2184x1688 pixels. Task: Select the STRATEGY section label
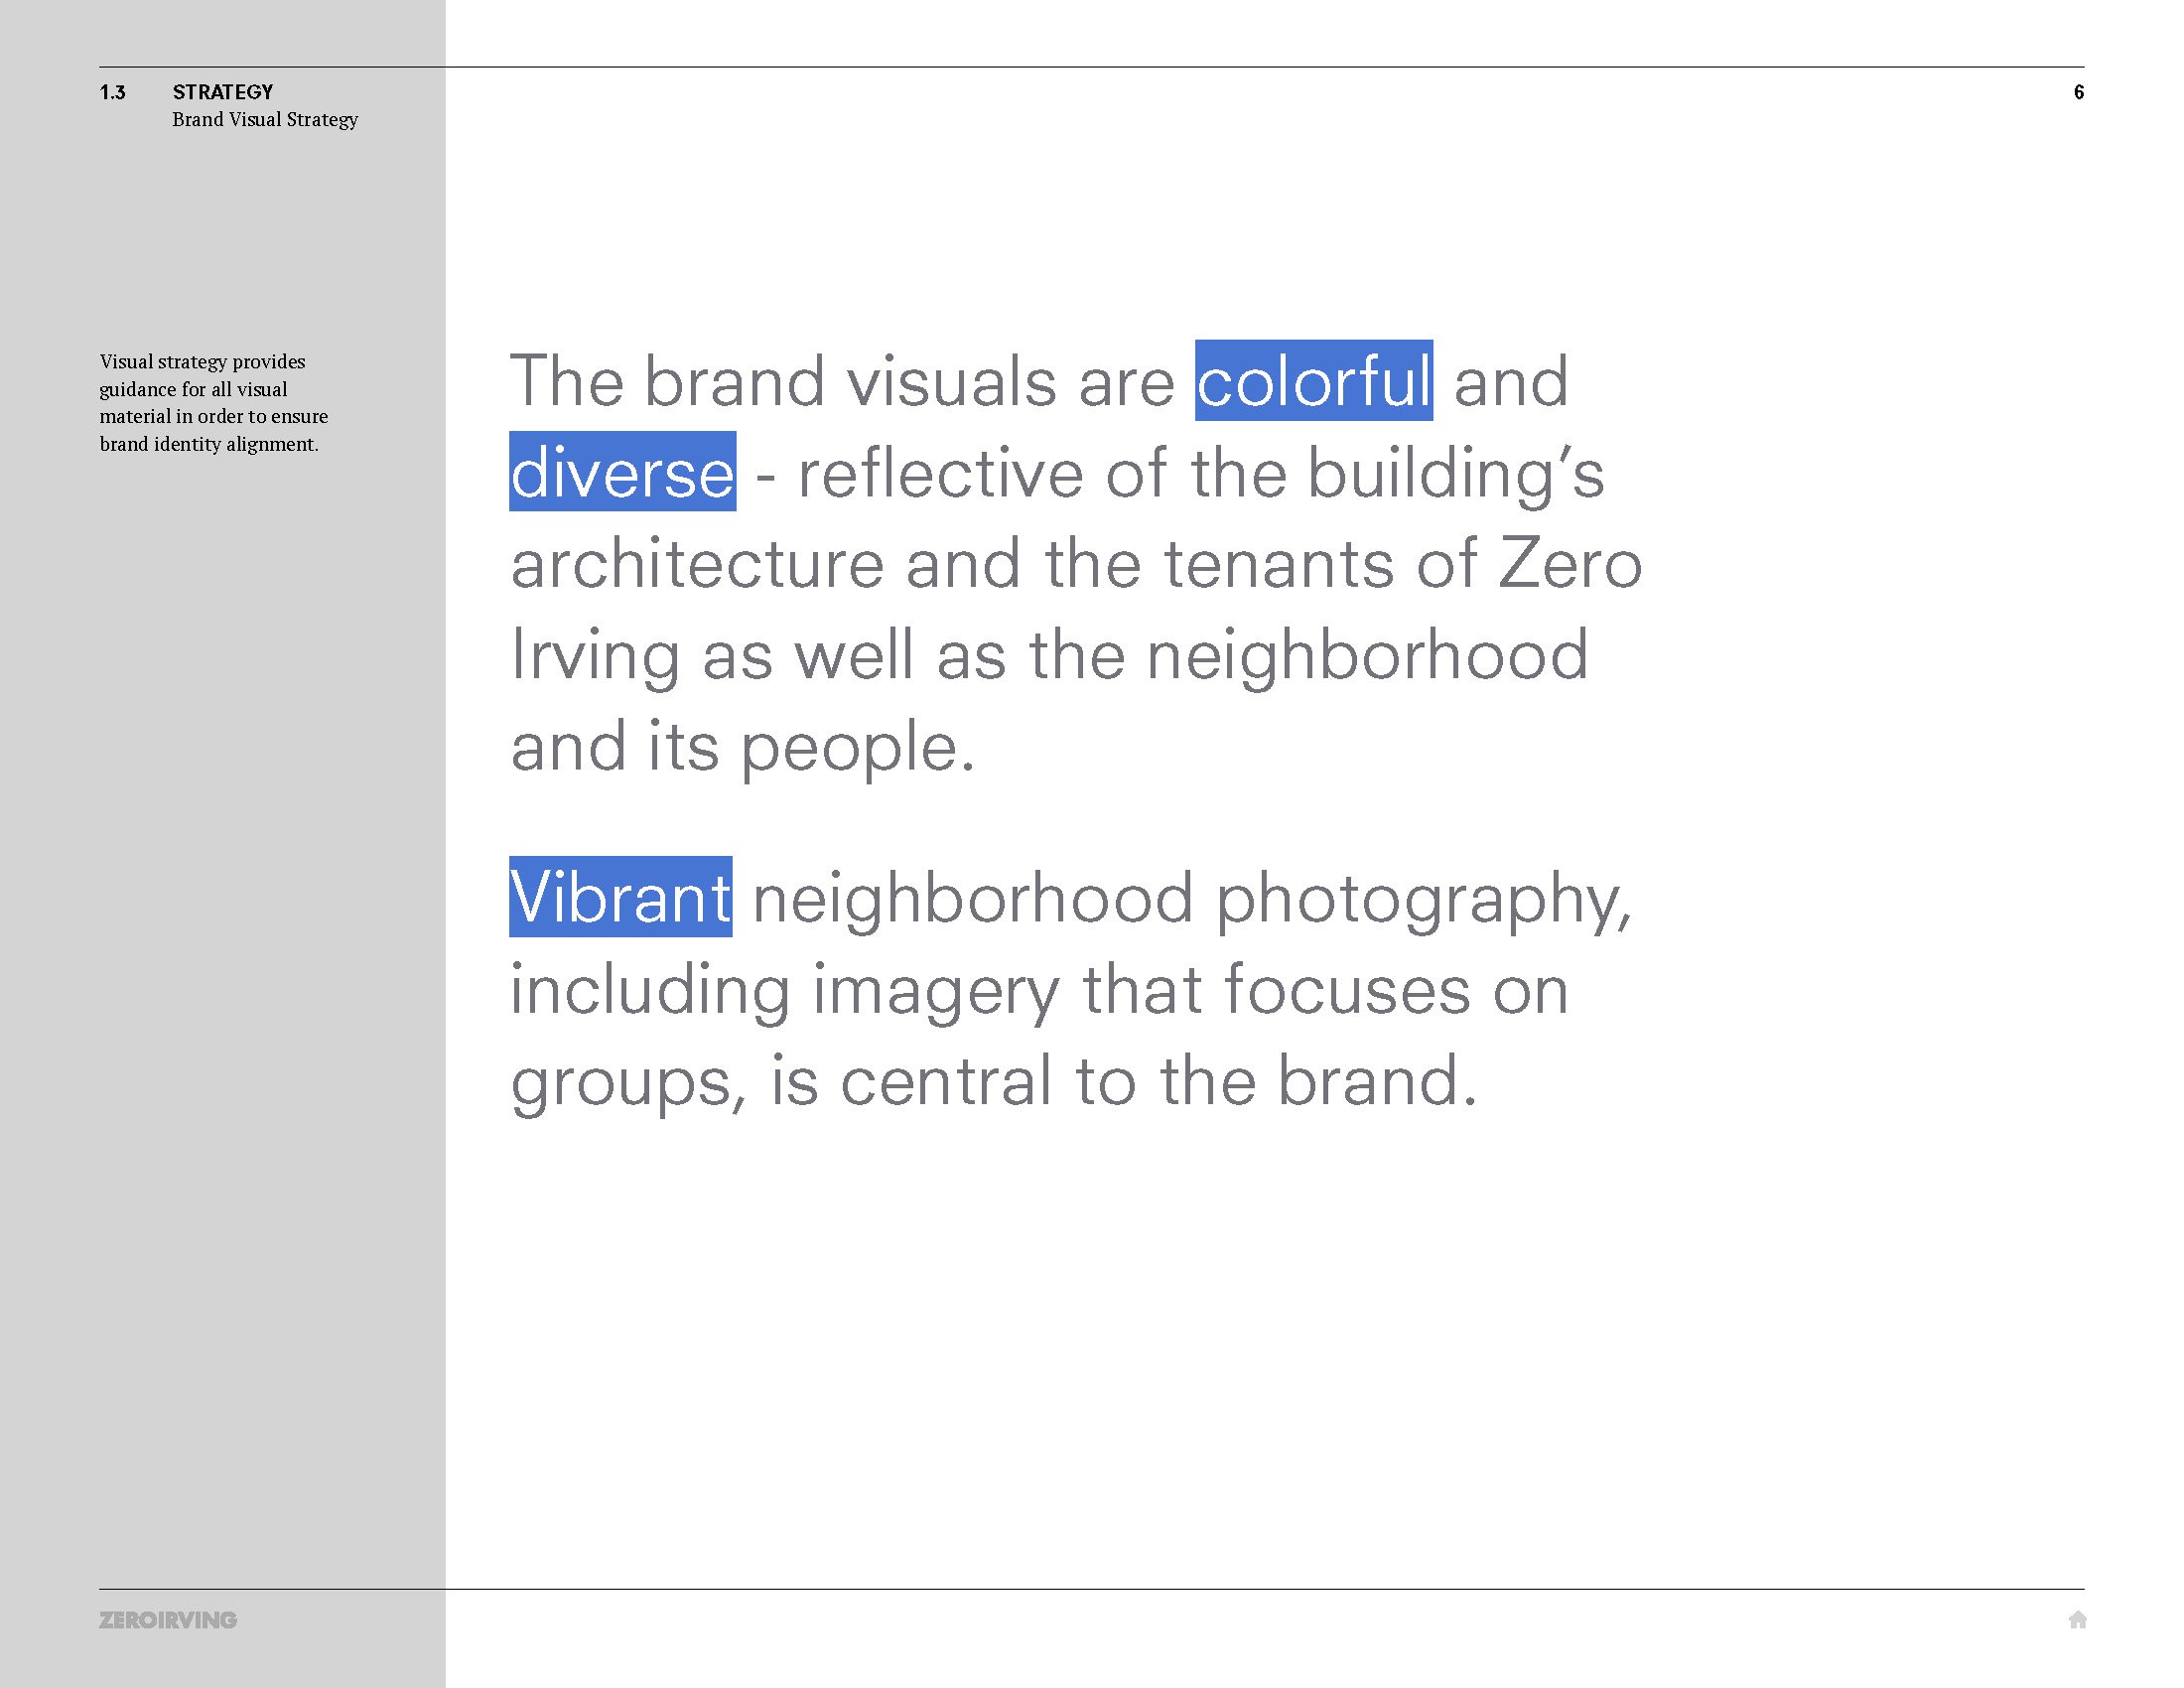click(222, 92)
